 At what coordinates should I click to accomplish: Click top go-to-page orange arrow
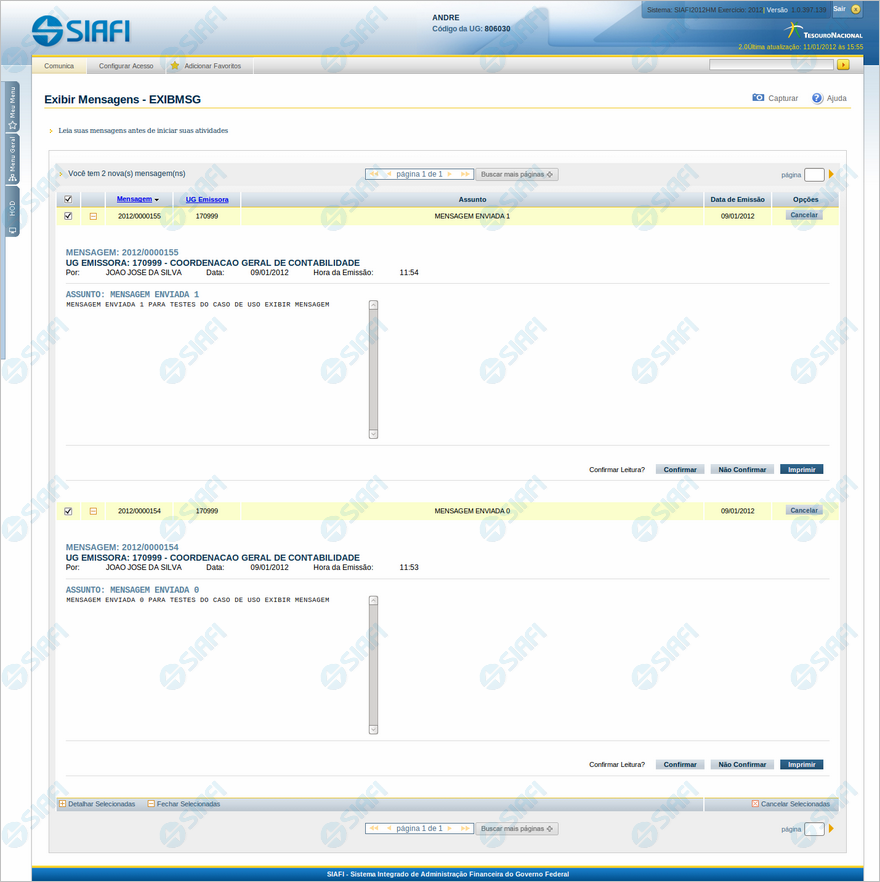coord(831,174)
